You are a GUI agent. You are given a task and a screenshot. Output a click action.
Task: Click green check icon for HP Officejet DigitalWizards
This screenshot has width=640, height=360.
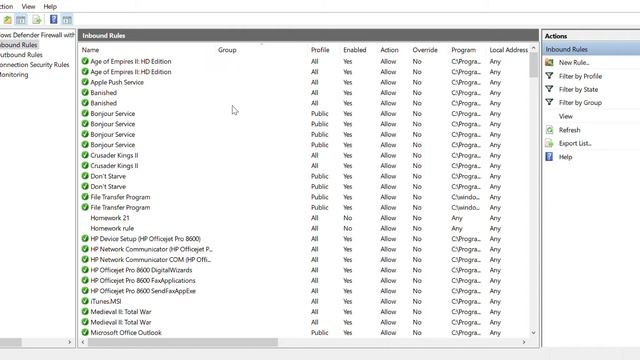[85, 270]
